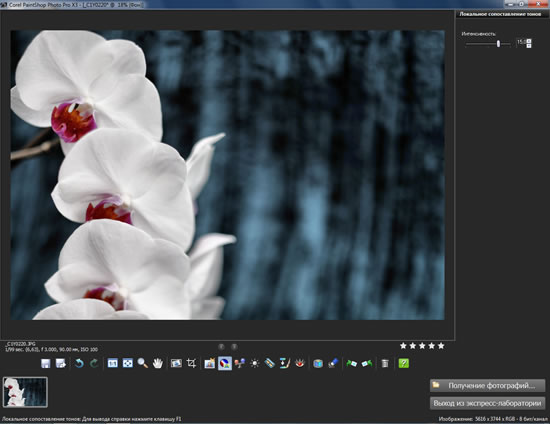Viewport: 550px width, 424px height.
Task: Increase intensity with the up stepper arrow
Action: [529, 41]
